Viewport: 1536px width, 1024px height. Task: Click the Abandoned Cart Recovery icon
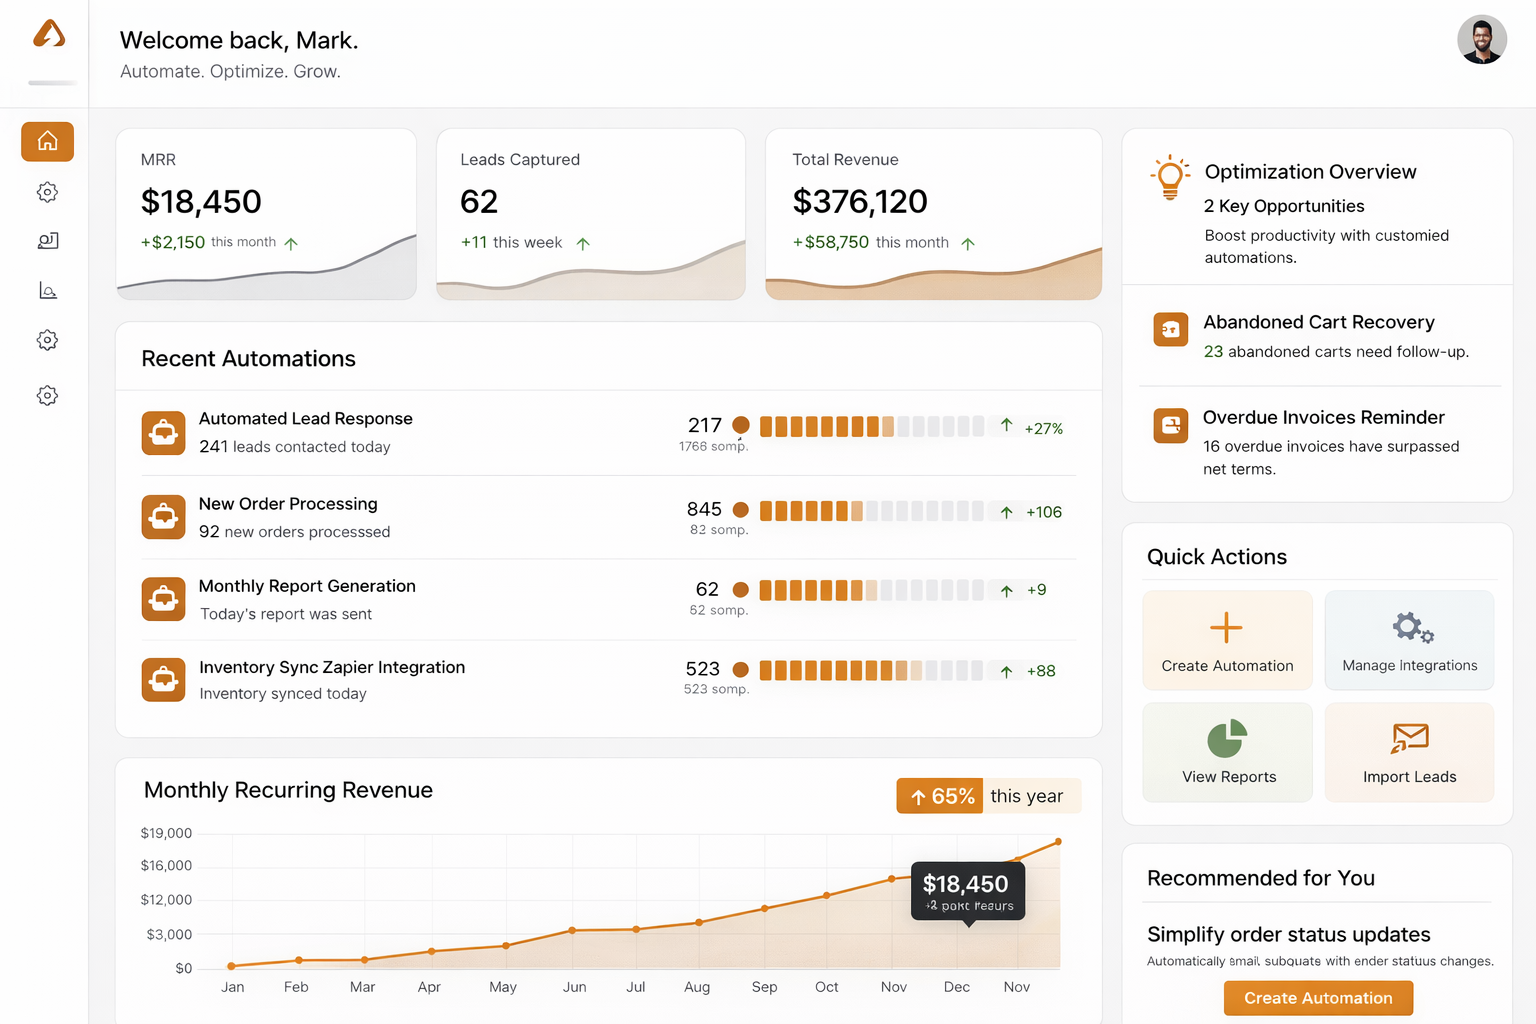point(1170,329)
